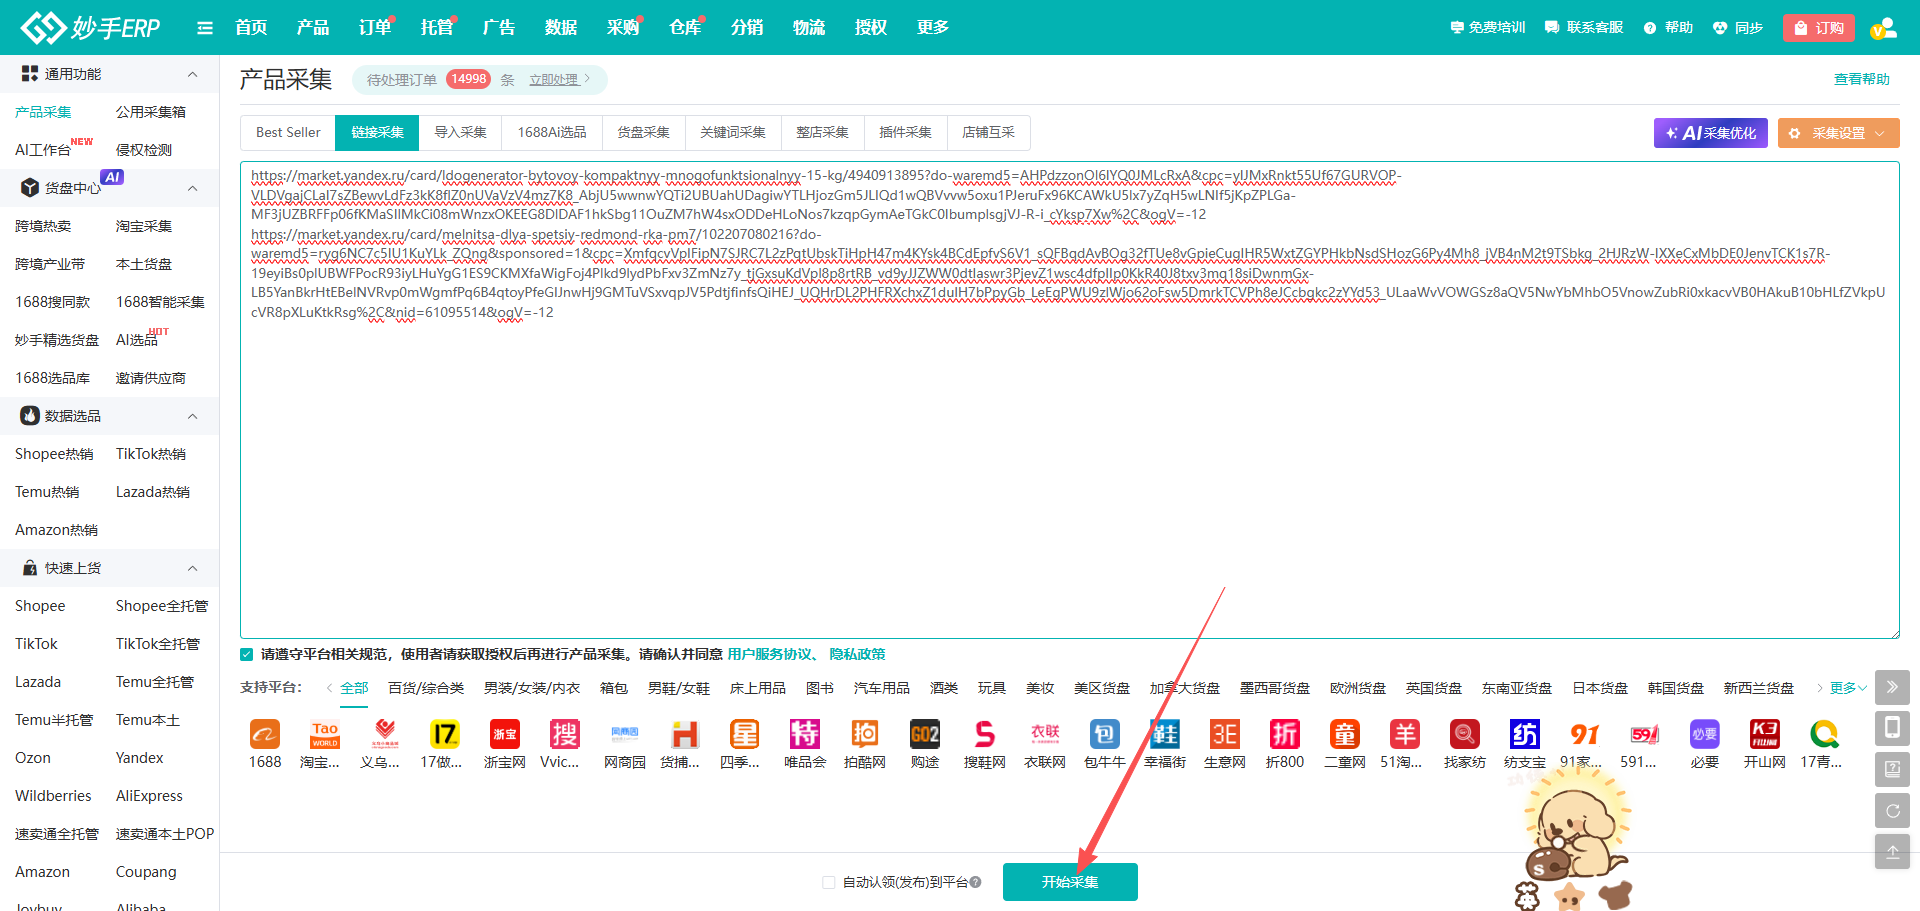This screenshot has height=911, width=1920.
Task: Select the Vvic platform icon
Action: [565, 735]
